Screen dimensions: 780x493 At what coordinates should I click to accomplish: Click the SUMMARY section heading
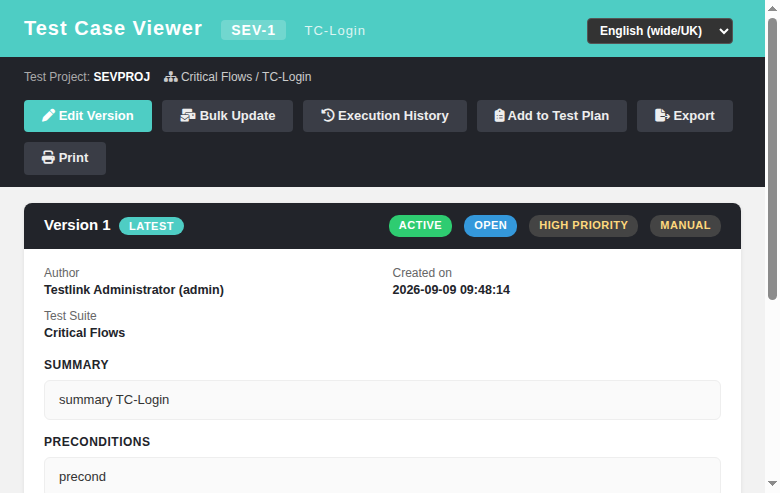pyautogui.click(x=76, y=365)
